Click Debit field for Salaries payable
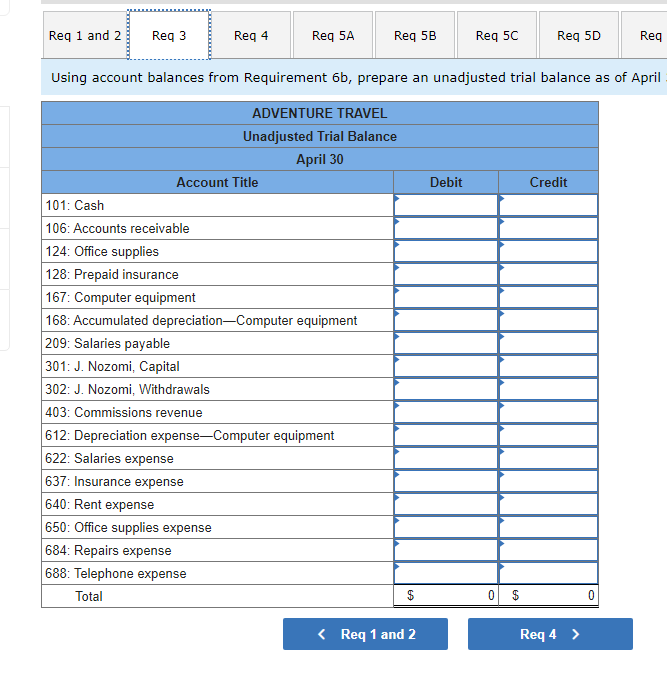The image size is (667, 697). (446, 344)
